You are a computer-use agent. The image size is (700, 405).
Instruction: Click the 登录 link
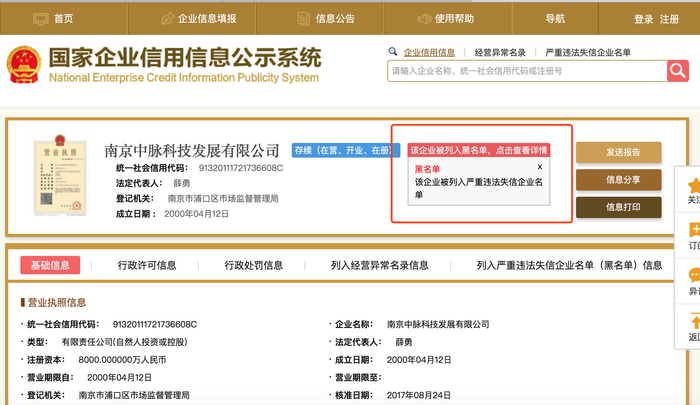643,19
